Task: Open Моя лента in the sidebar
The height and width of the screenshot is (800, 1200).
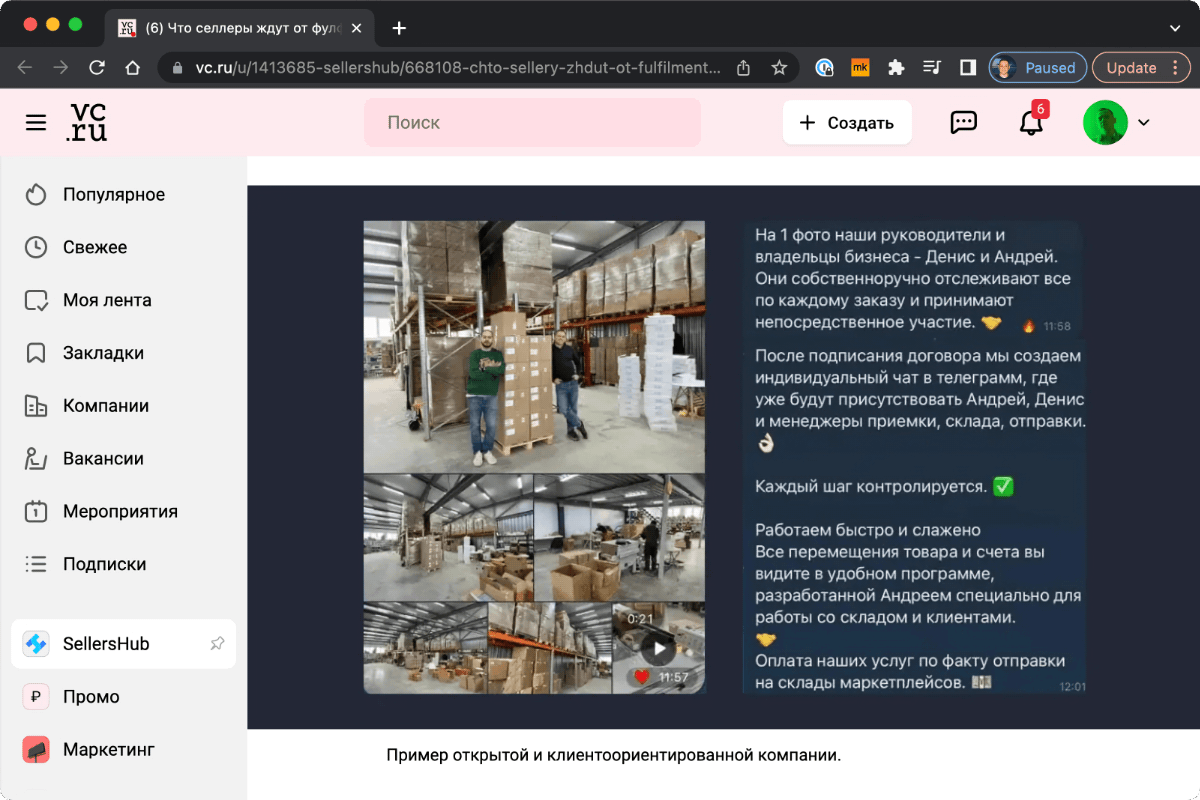Action: coord(108,300)
